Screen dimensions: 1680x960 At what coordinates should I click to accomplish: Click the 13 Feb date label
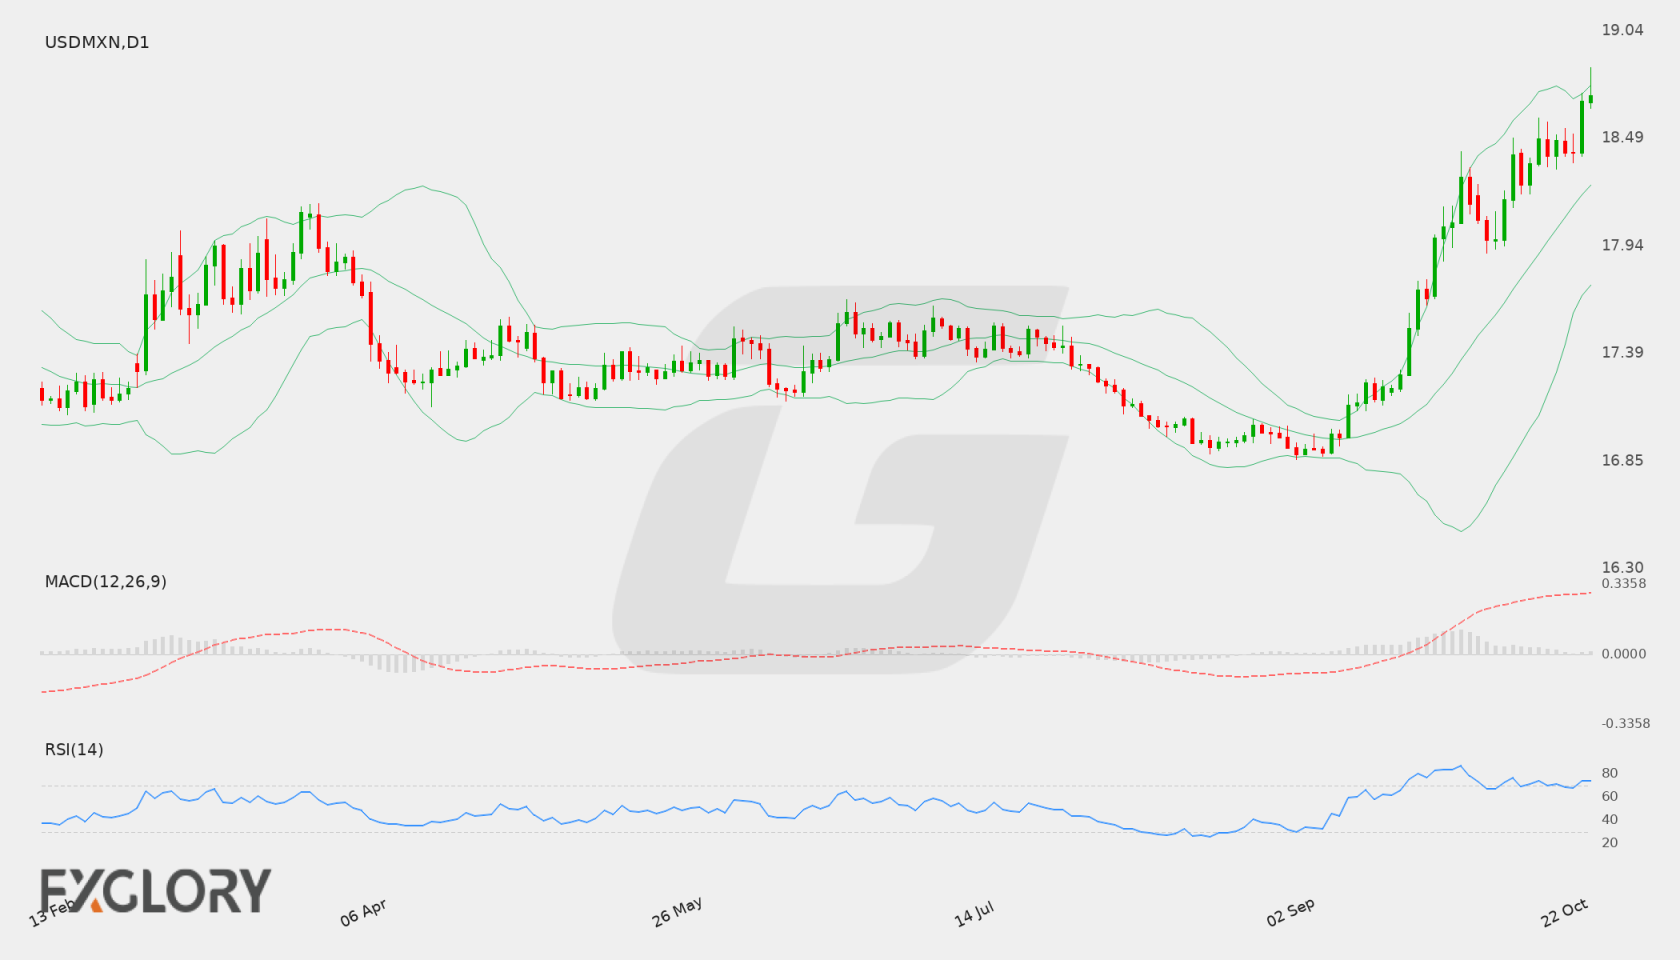(52, 912)
